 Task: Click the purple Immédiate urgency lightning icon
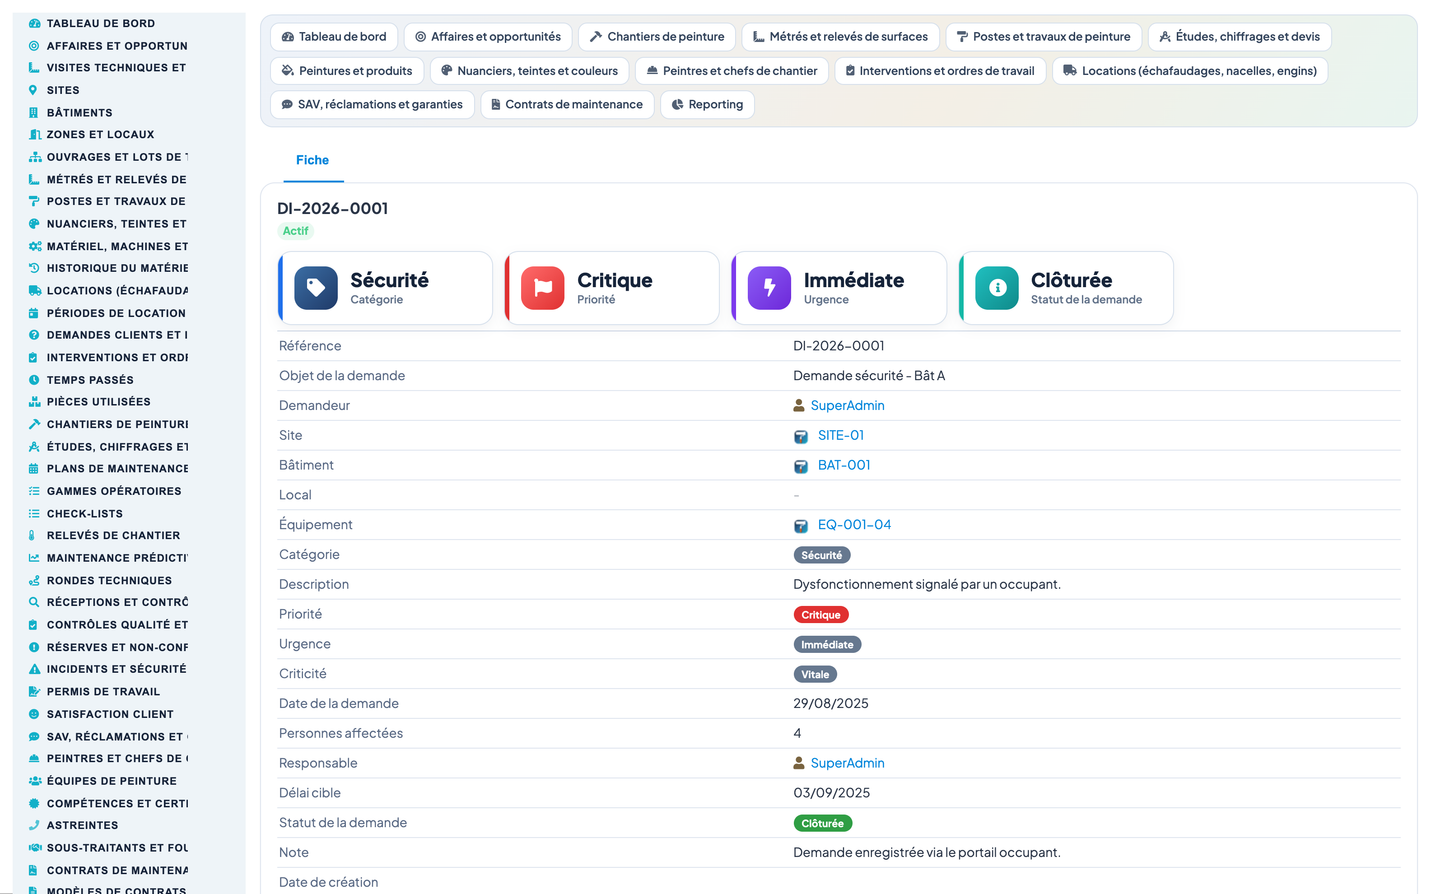[x=770, y=288]
